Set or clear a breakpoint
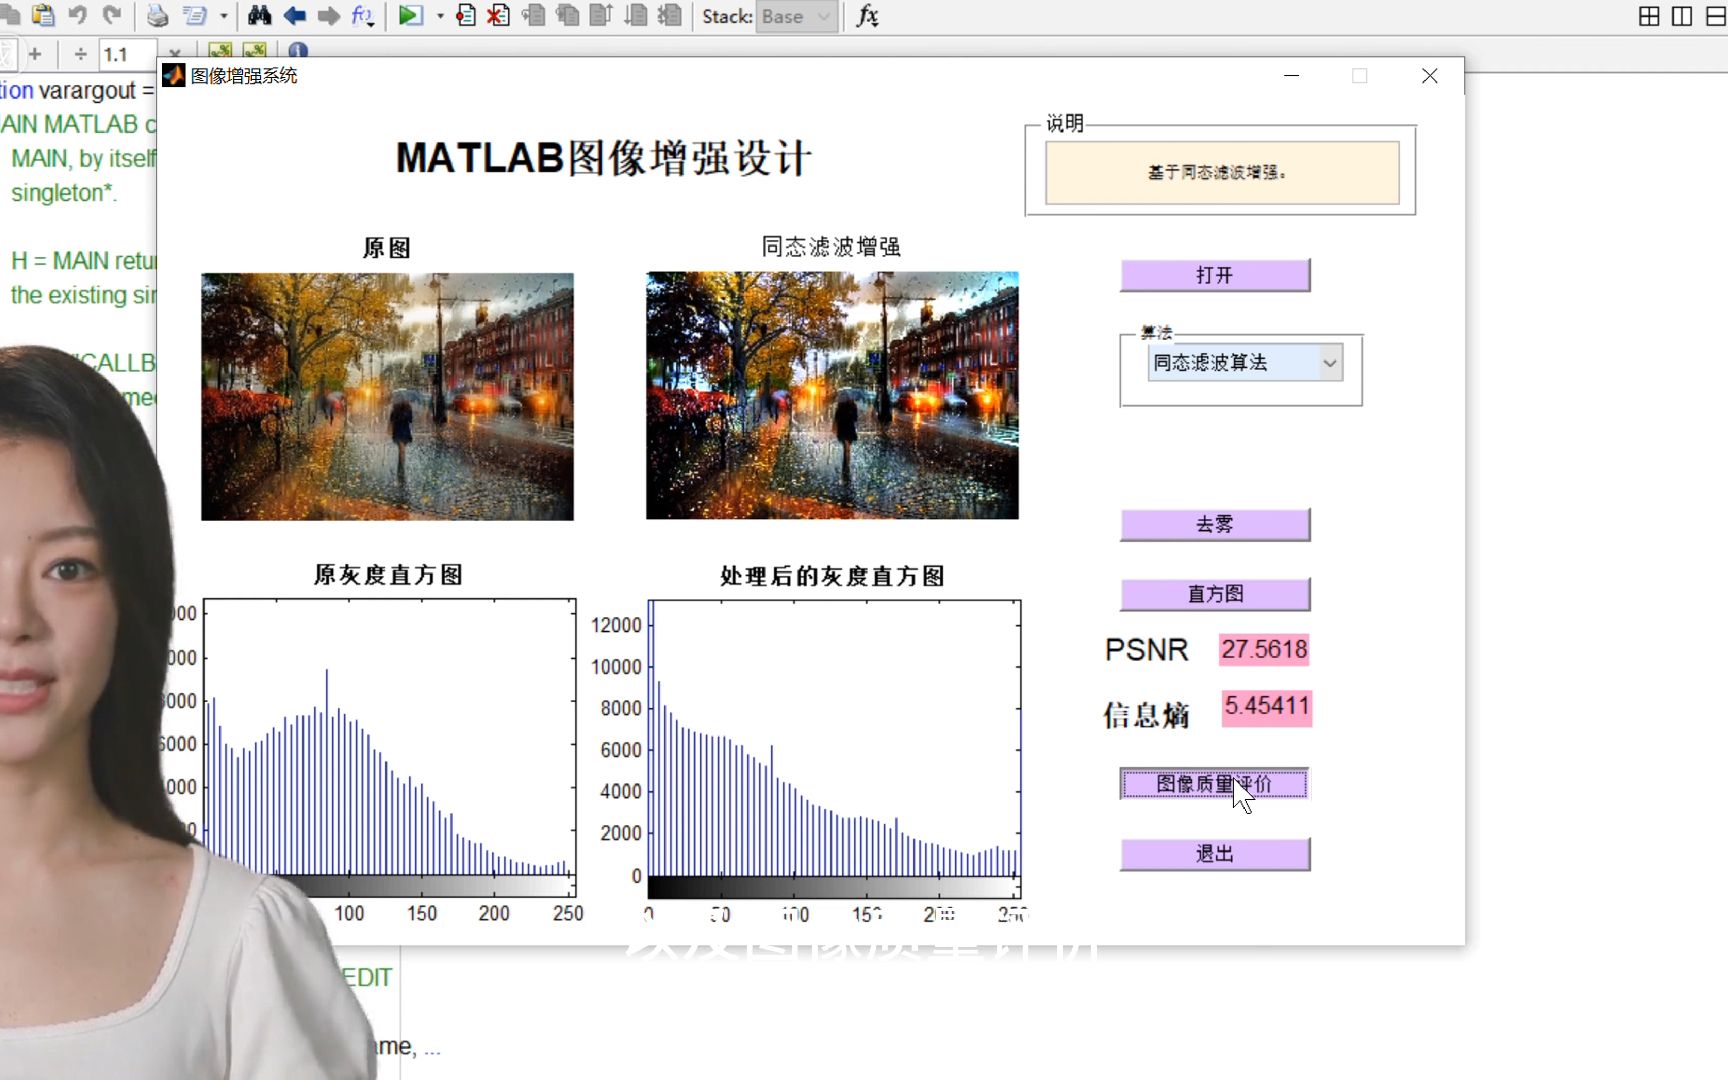This screenshot has height=1080, width=1728. (x=465, y=16)
